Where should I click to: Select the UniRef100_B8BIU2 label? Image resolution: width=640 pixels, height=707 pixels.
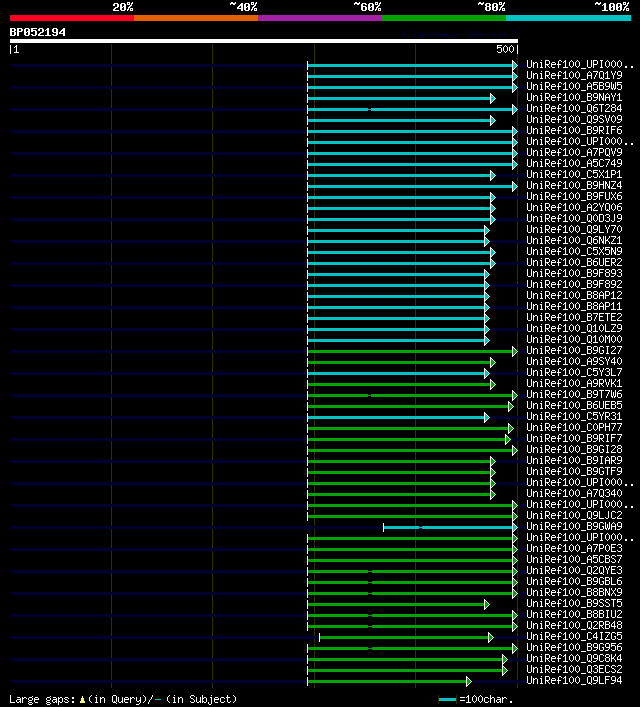(x=574, y=615)
